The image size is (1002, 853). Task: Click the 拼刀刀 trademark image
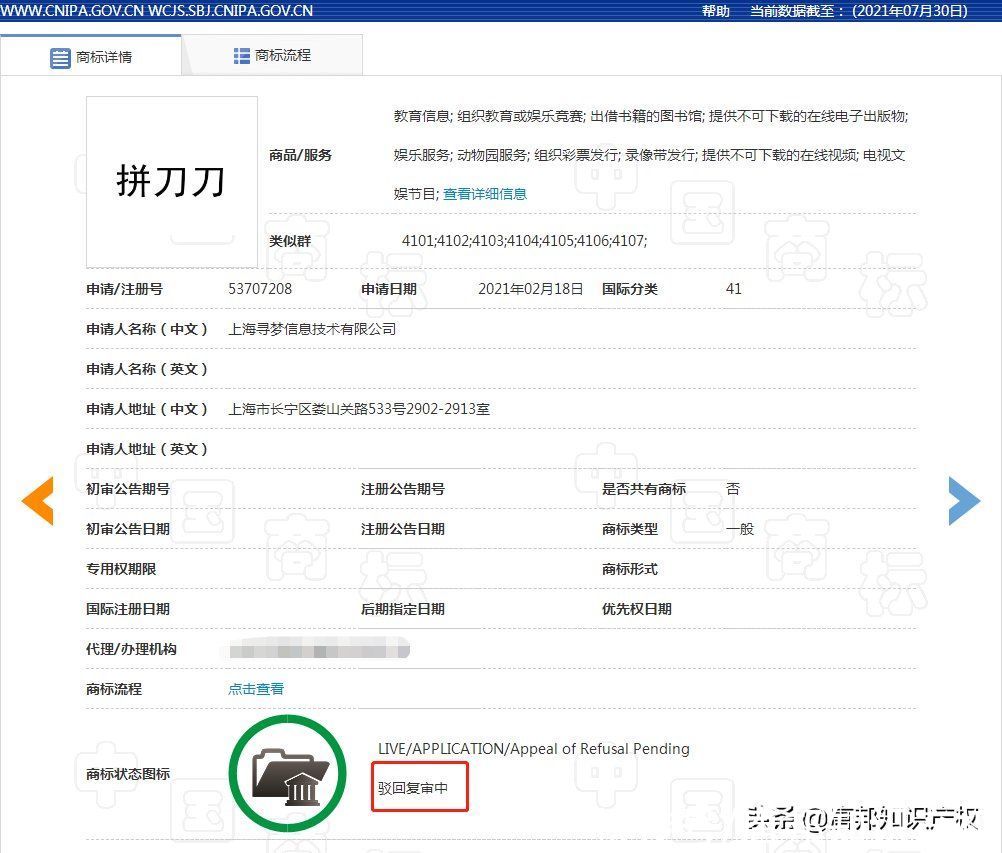tap(172, 182)
